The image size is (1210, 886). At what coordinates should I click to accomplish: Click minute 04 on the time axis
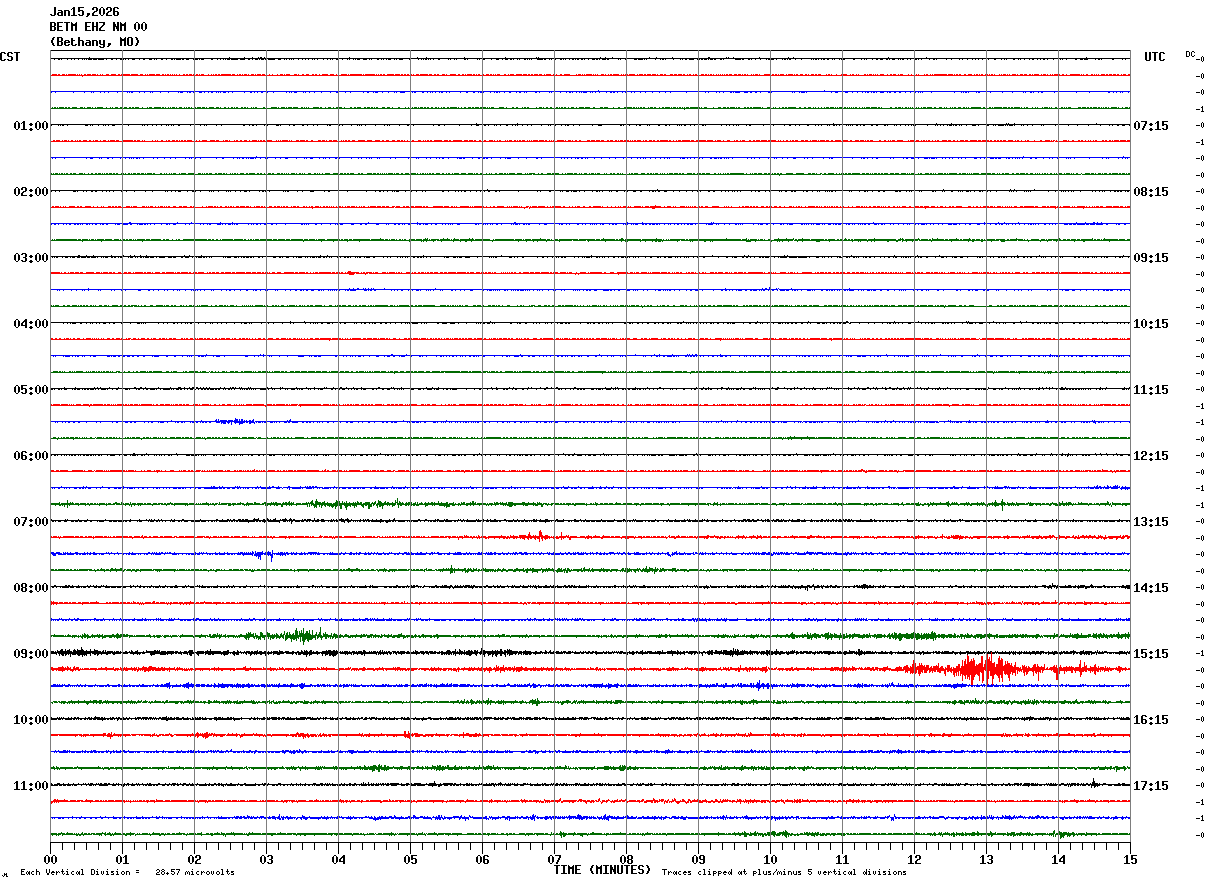click(338, 859)
